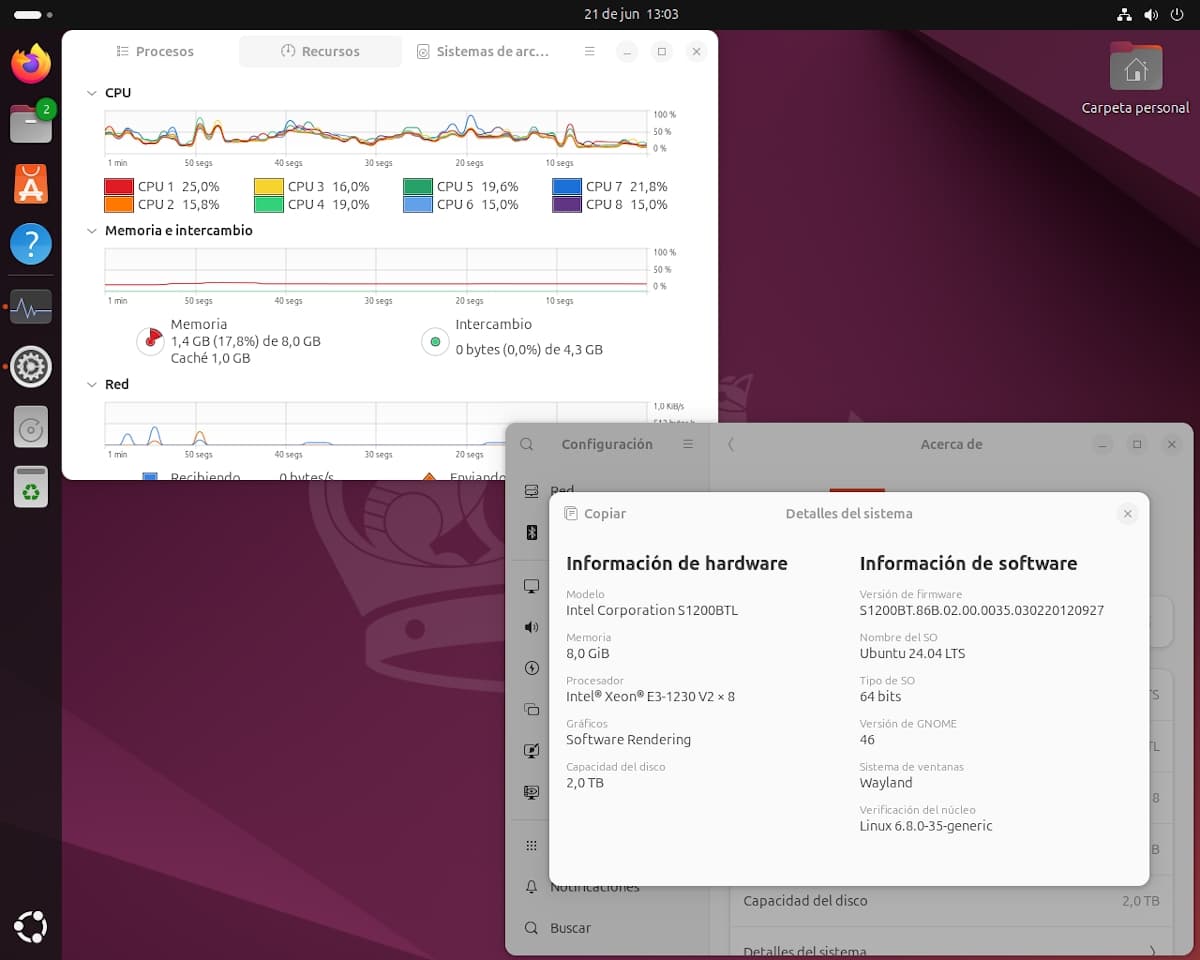Open the Carpeta personal desktop folder

[1135, 78]
